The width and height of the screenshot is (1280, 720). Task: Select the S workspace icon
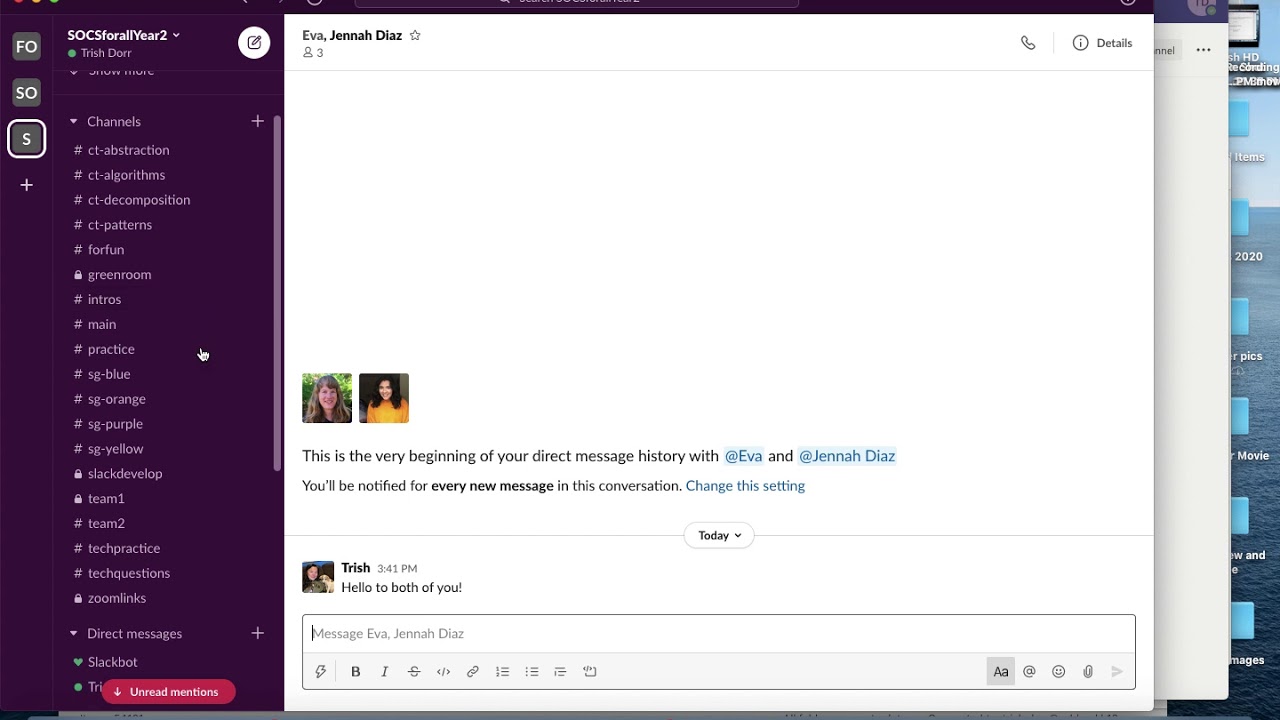coord(27,139)
